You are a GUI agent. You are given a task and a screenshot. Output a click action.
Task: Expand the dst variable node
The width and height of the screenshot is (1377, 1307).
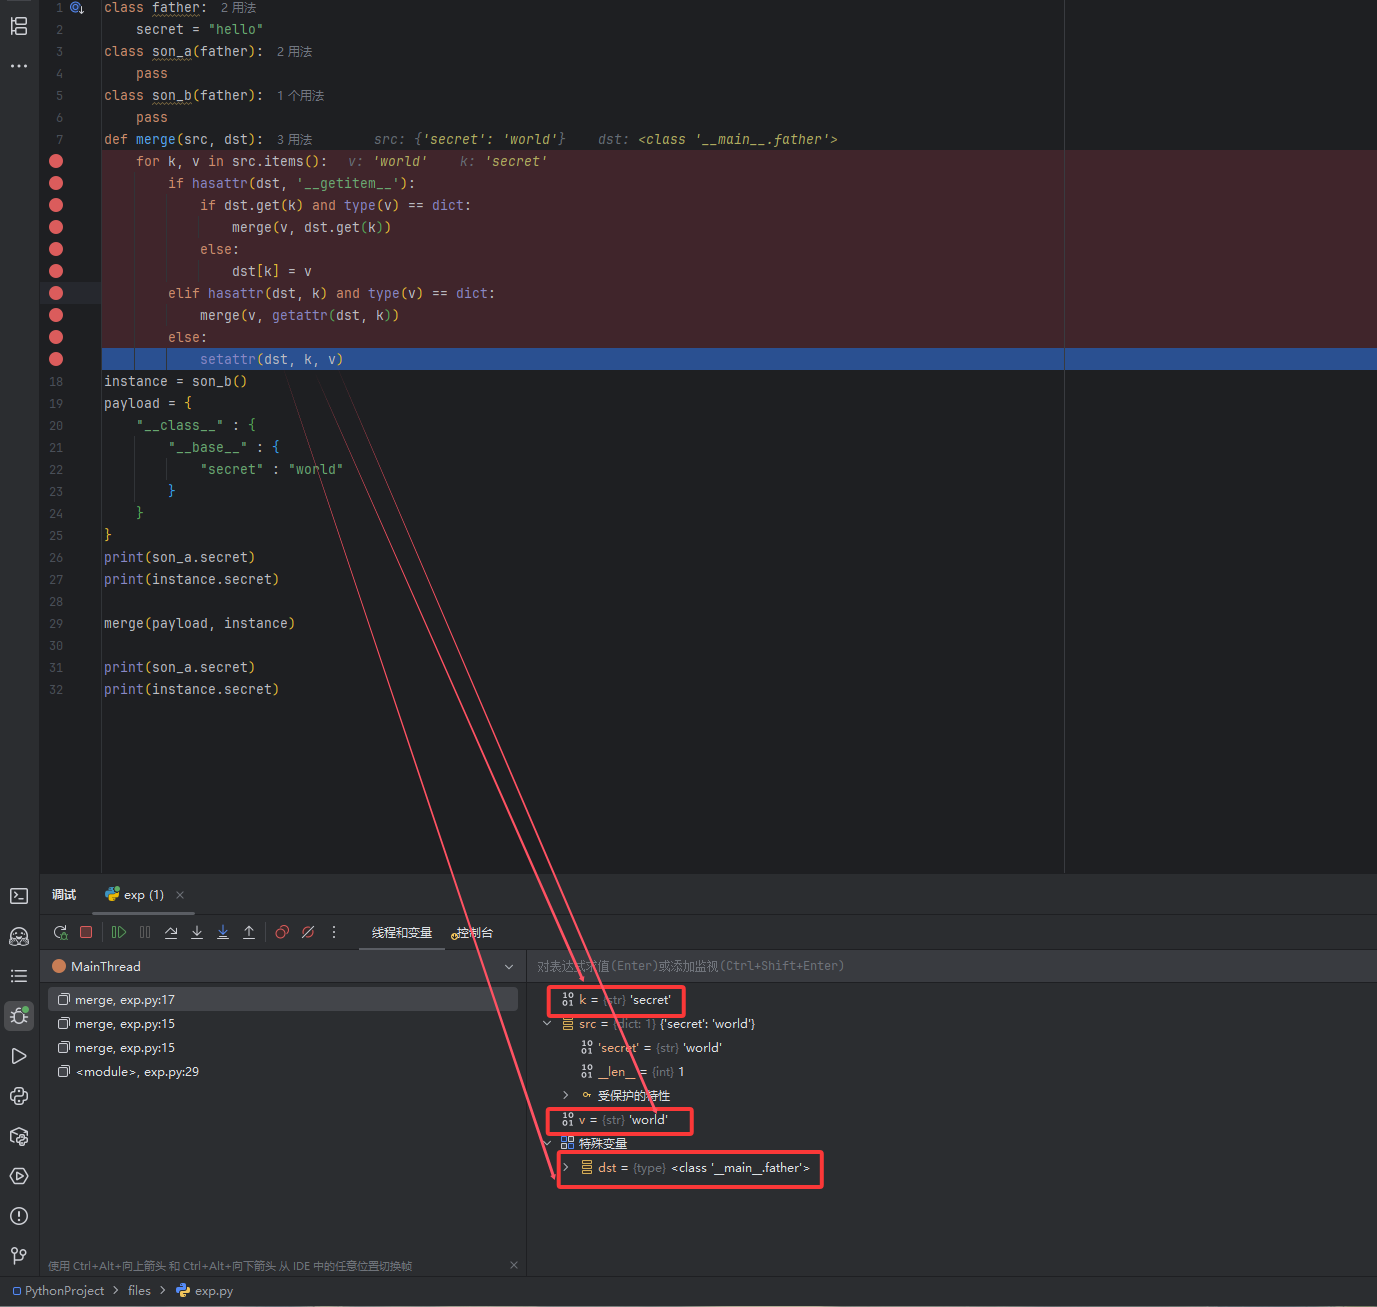tap(566, 1168)
